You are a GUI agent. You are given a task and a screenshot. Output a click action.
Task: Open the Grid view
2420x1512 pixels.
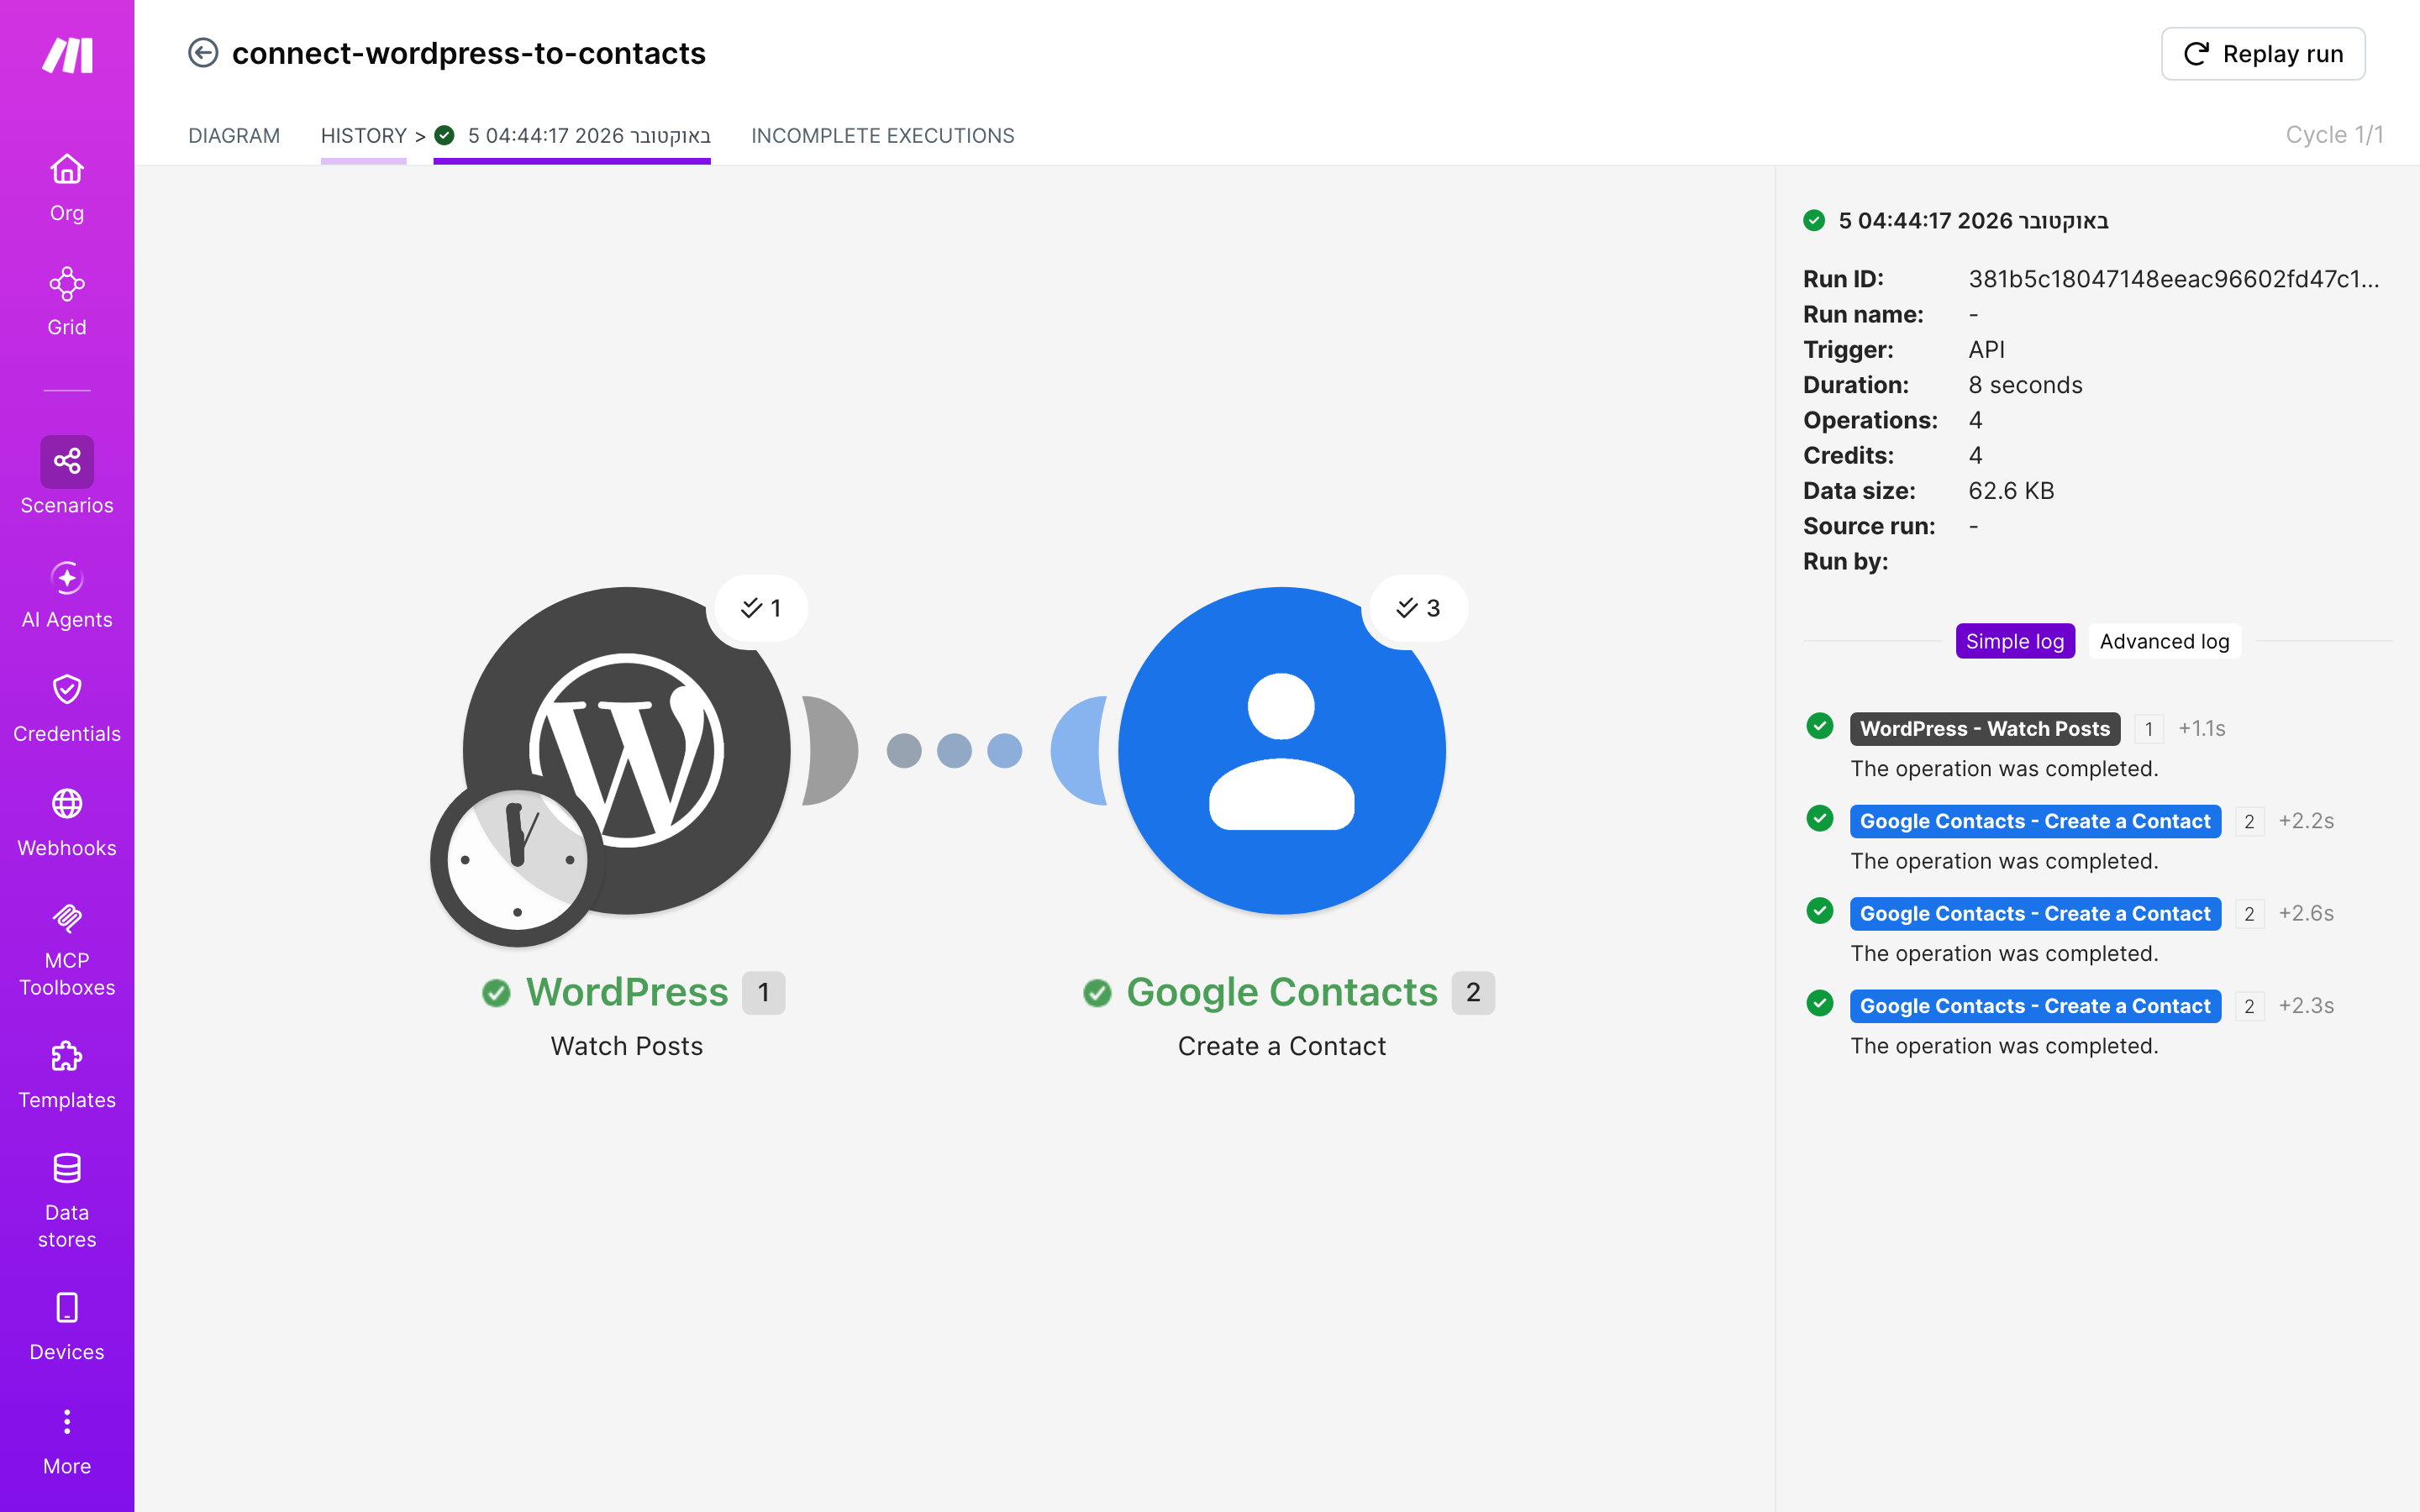[x=67, y=302]
